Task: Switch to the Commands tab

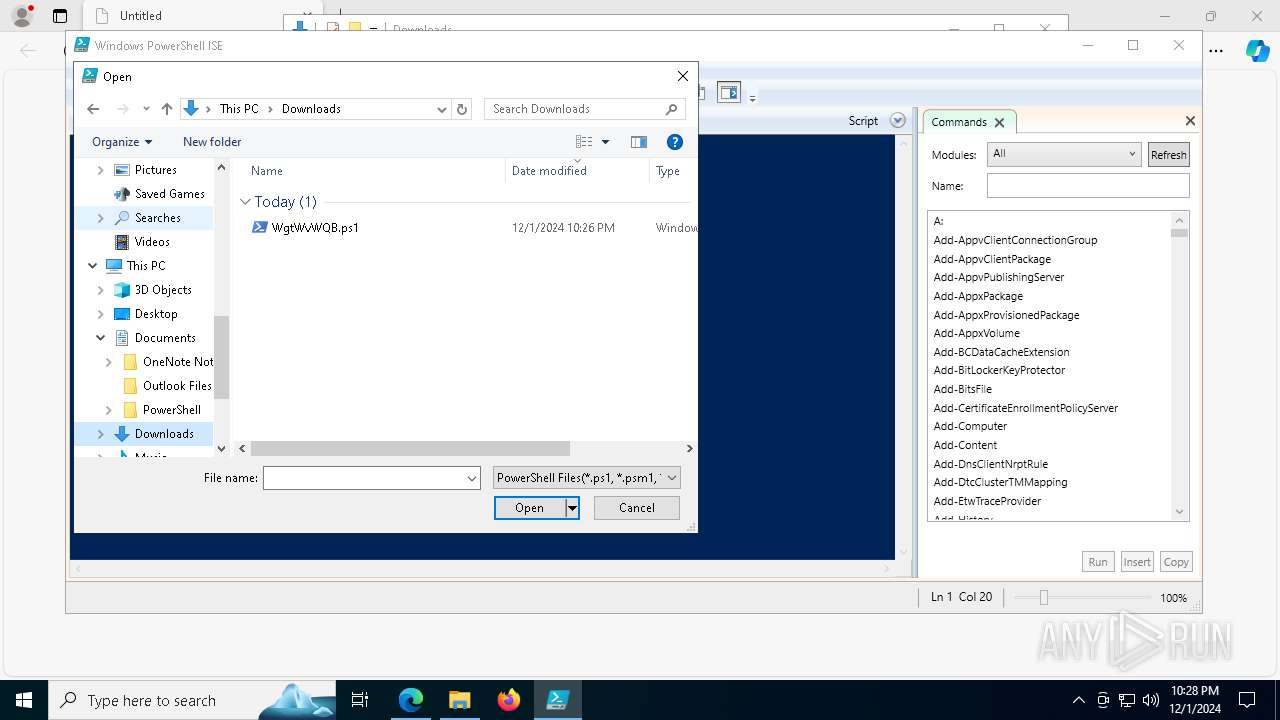Action: [959, 122]
